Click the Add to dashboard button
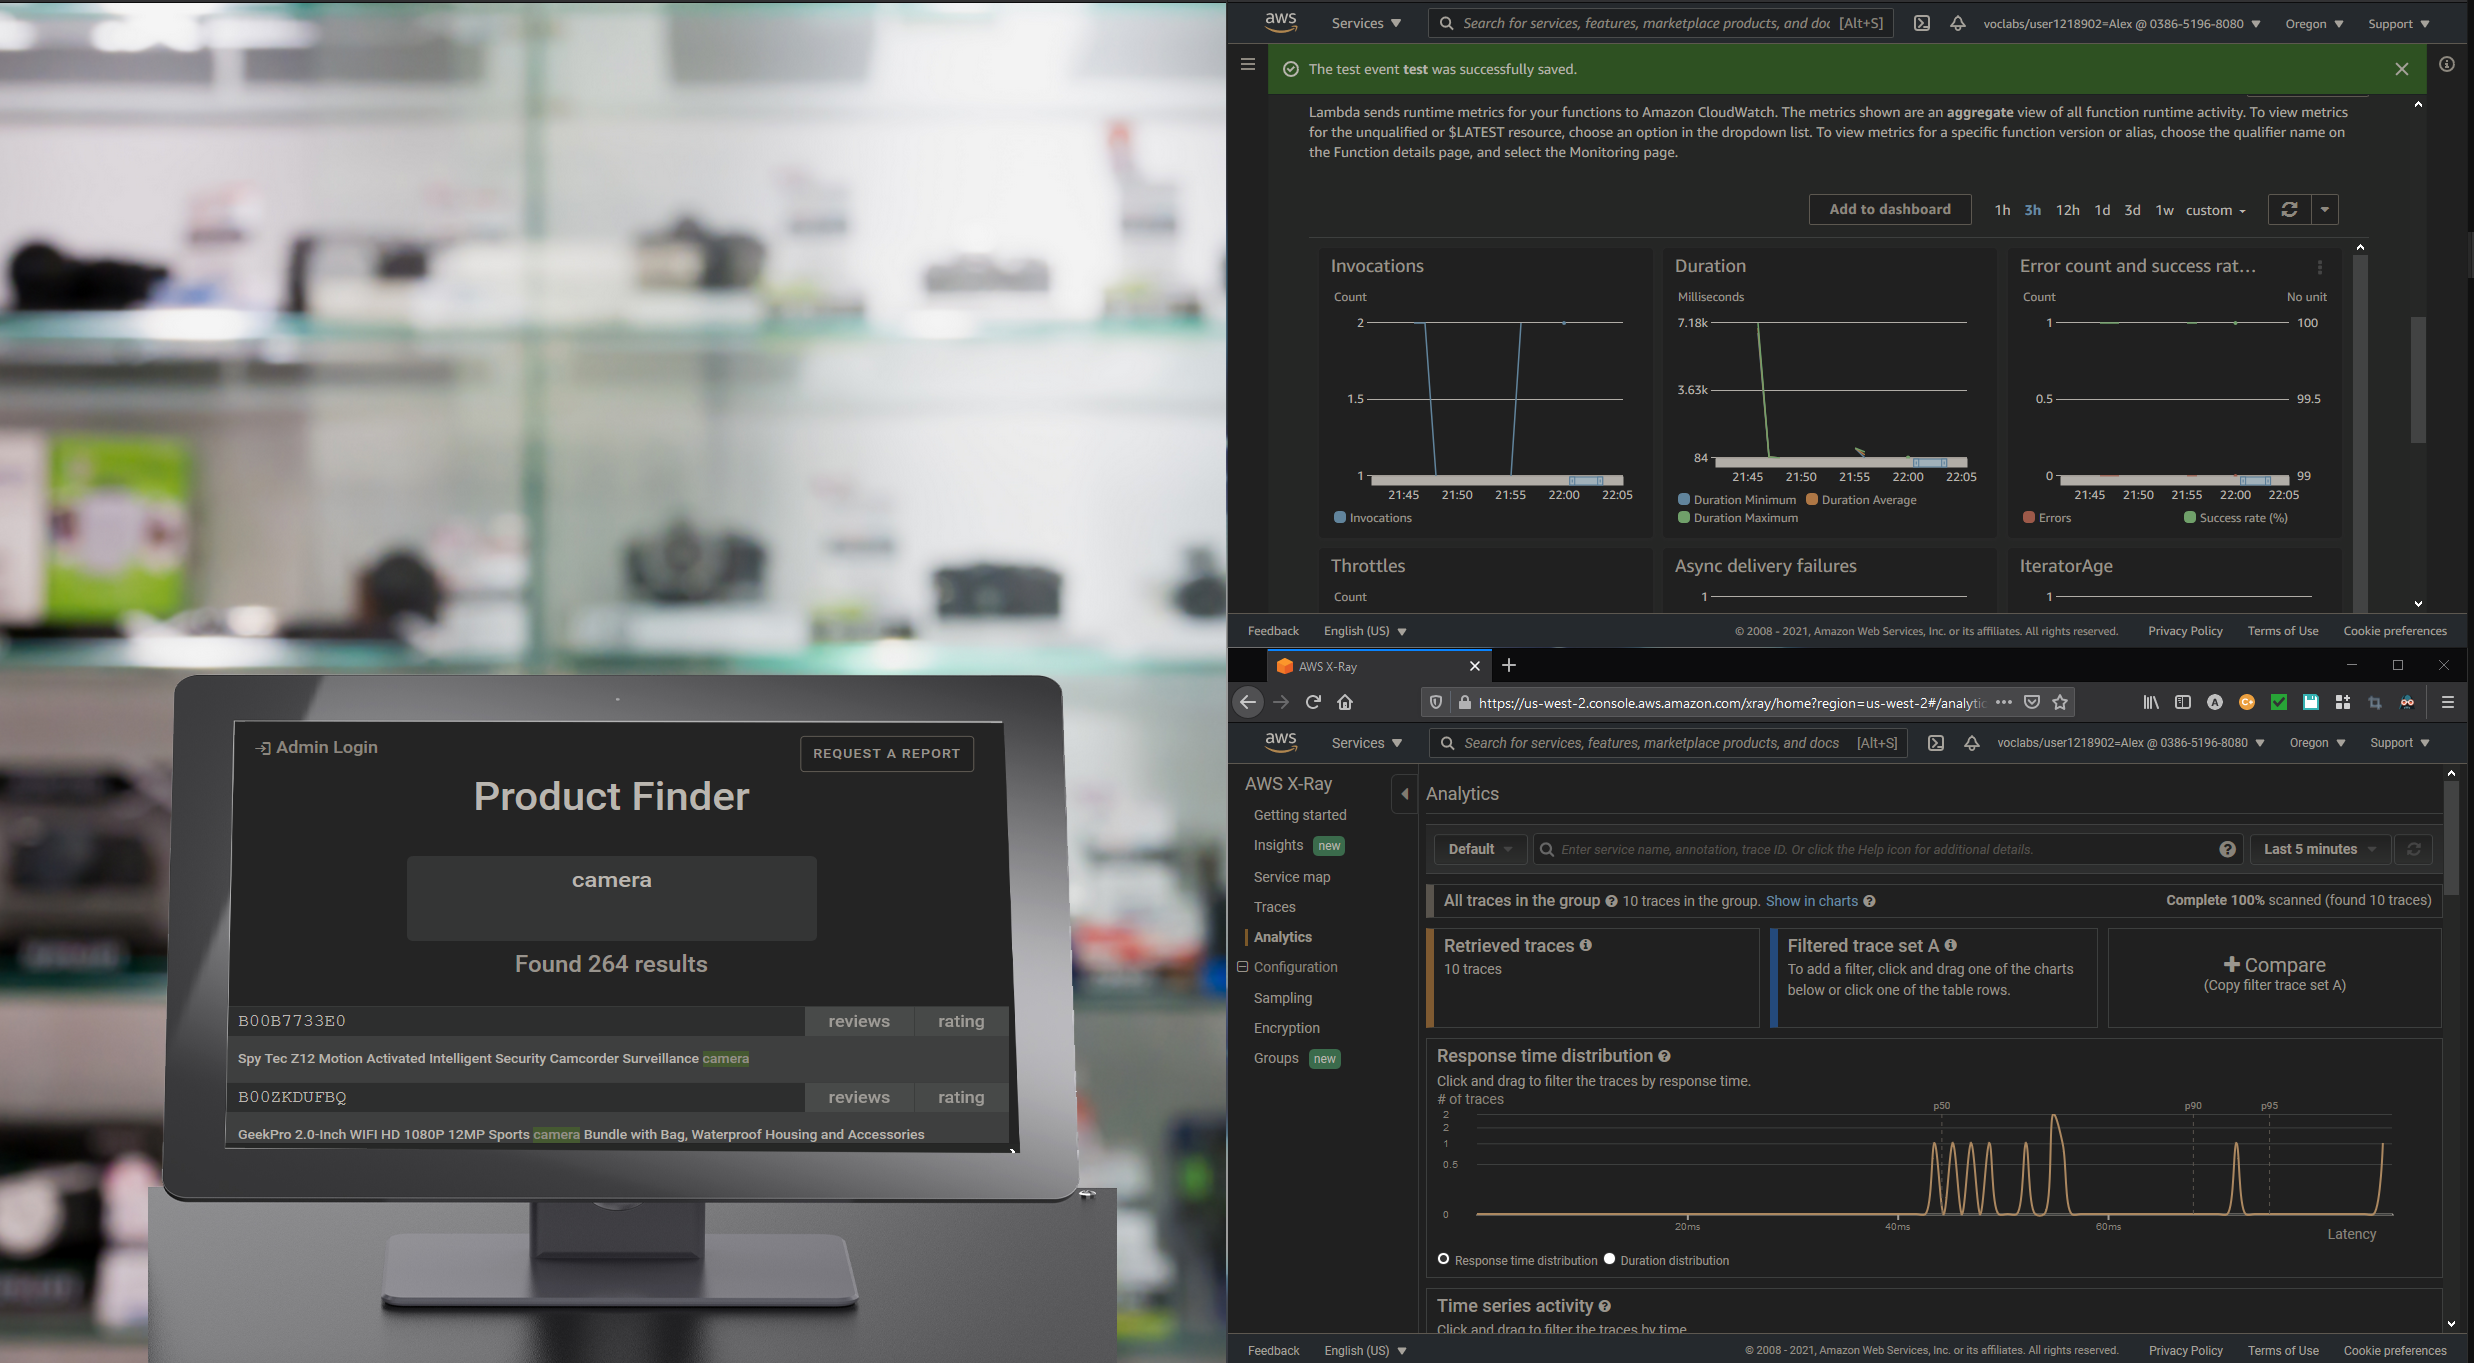The width and height of the screenshot is (2474, 1363). click(1889, 209)
